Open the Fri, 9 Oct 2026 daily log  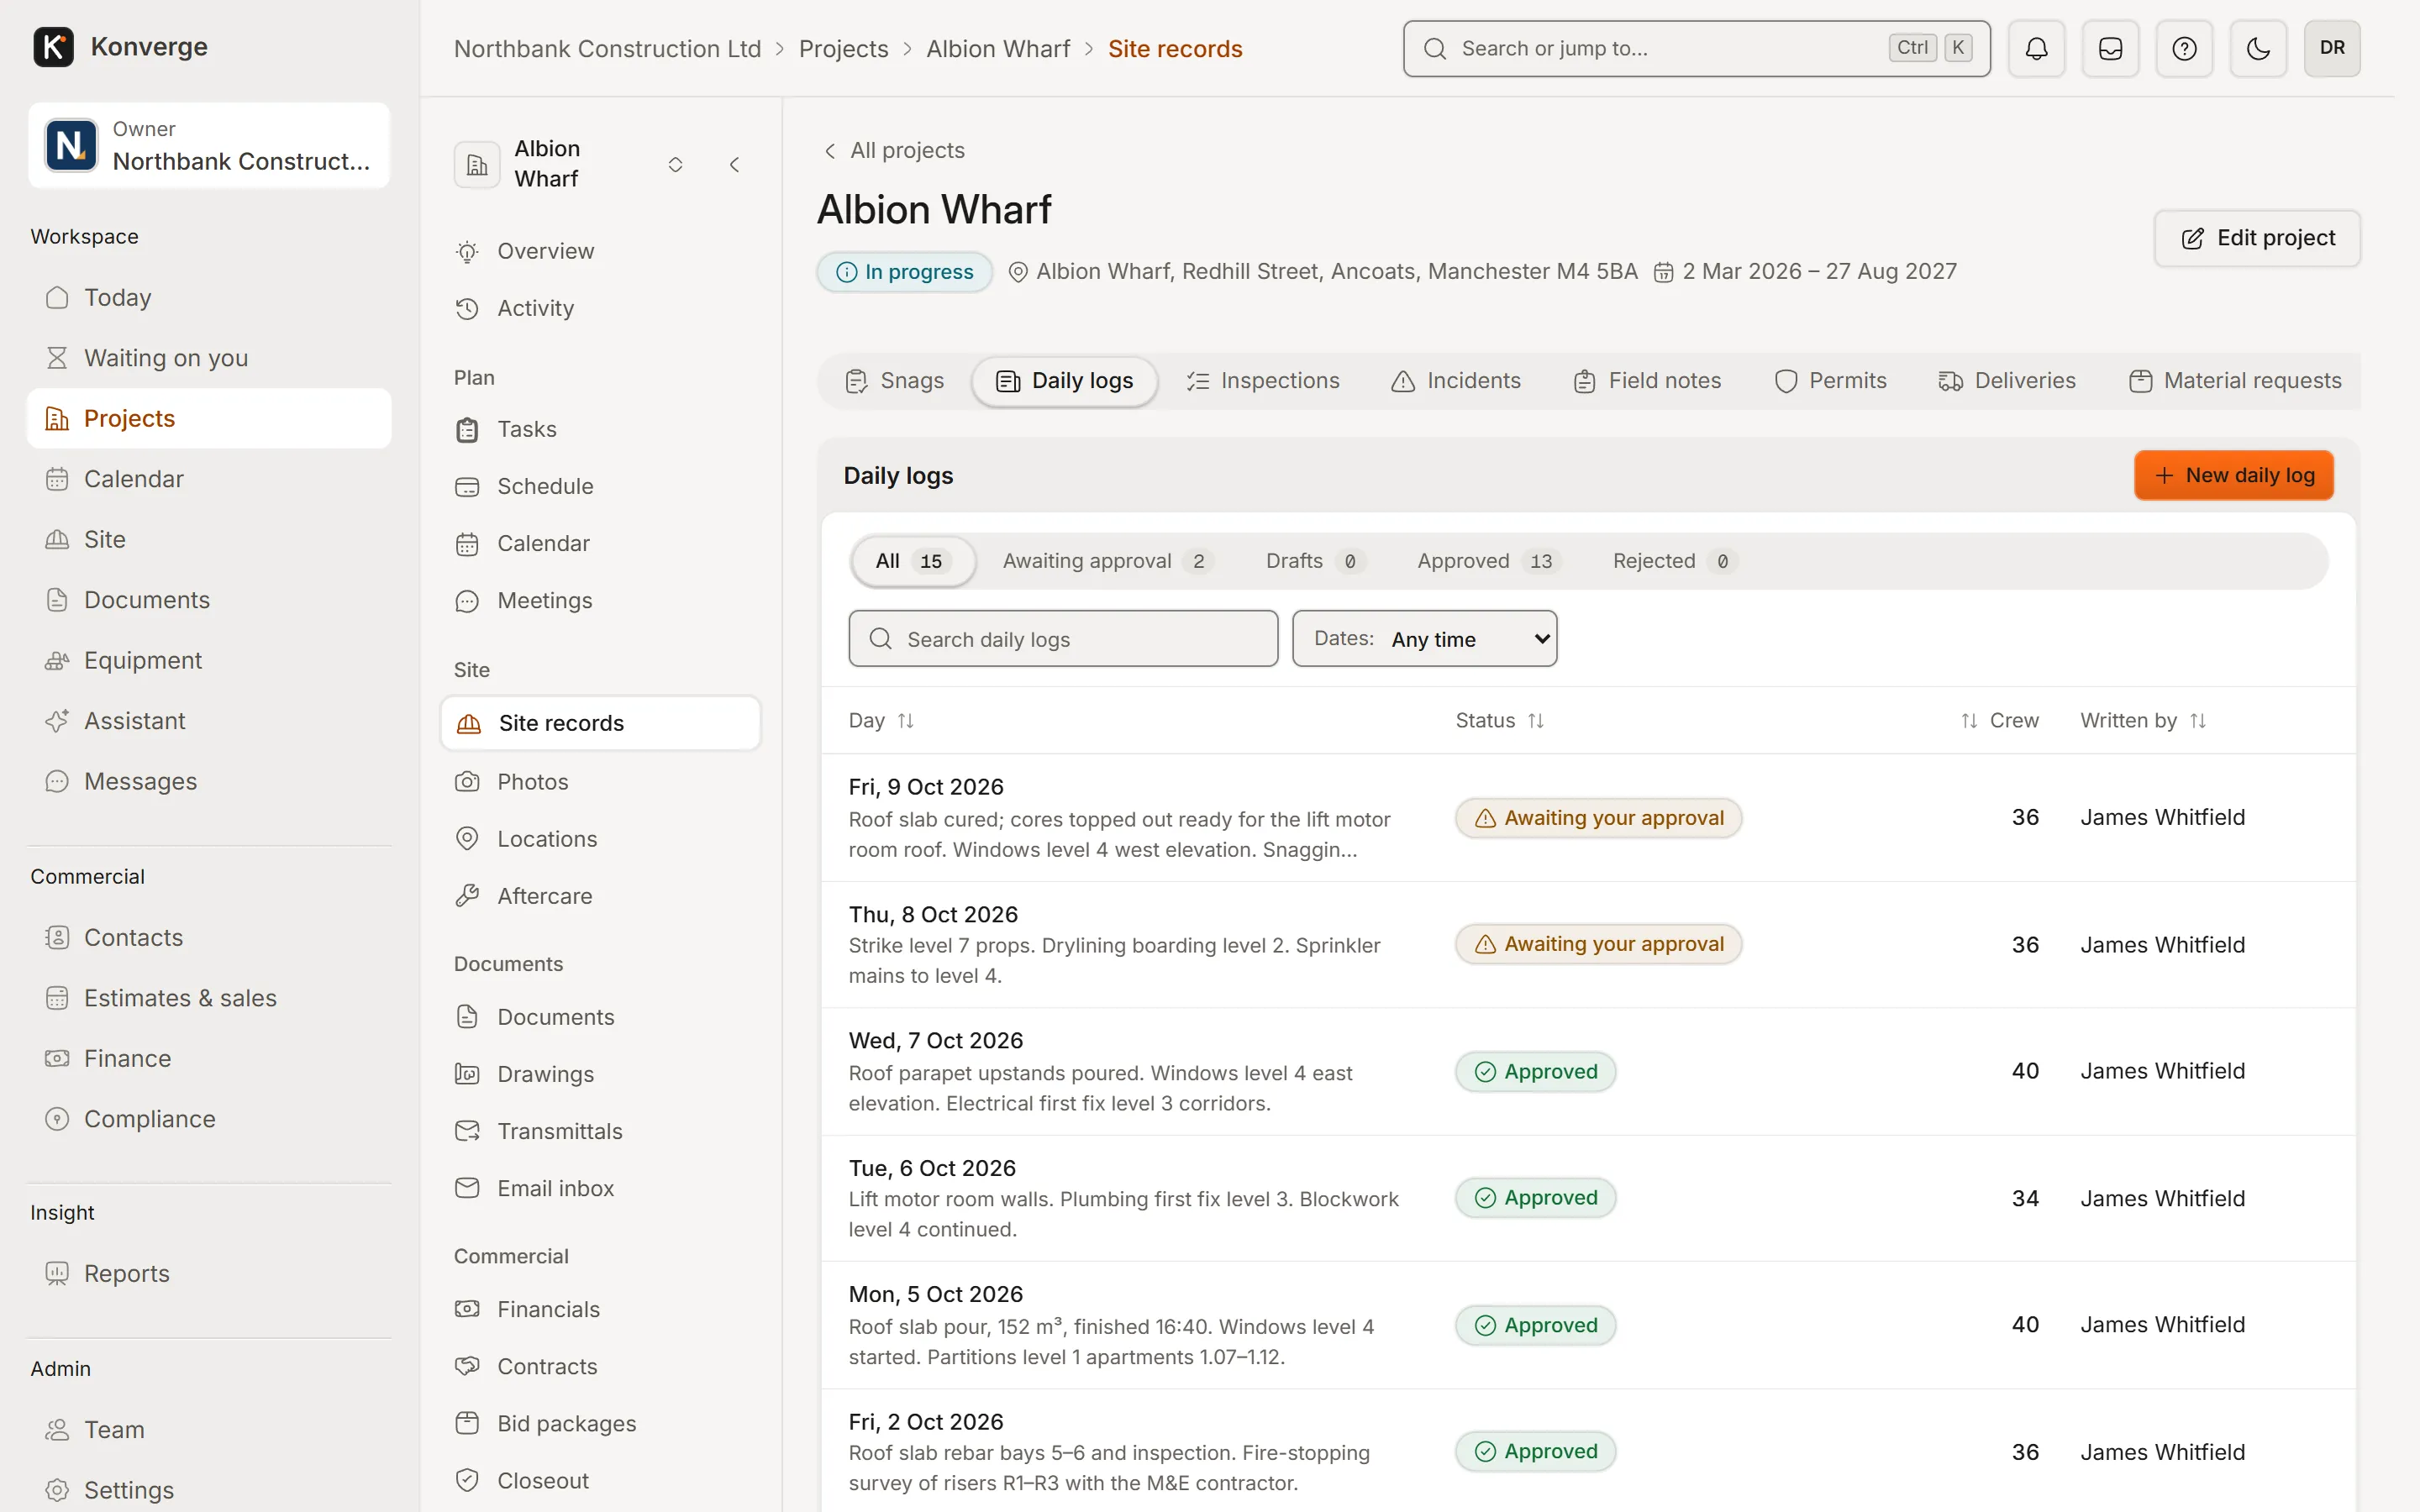1588,817
